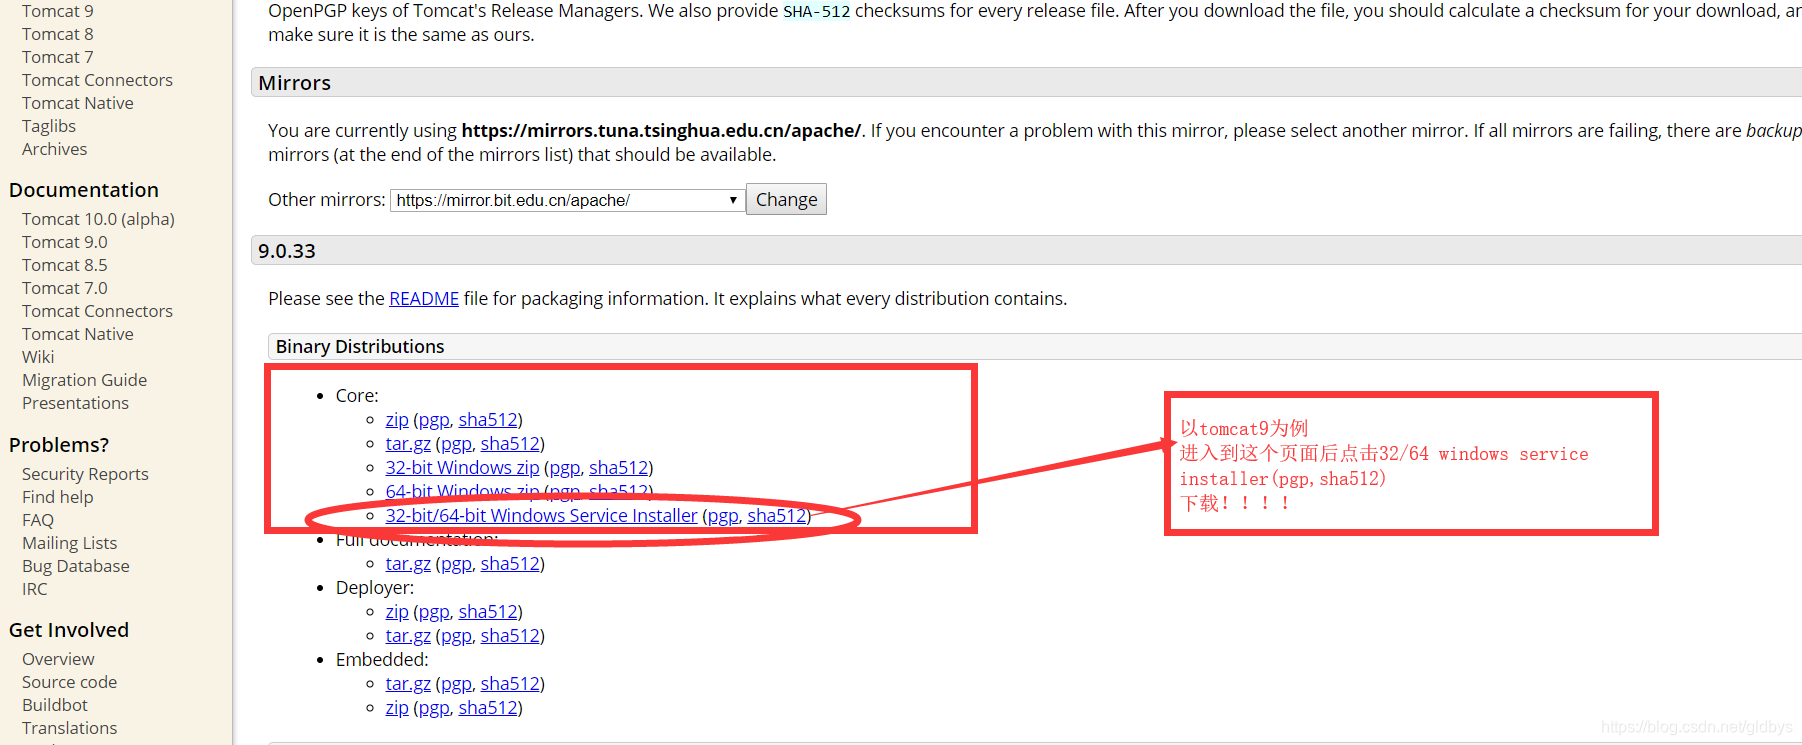The image size is (1802, 745).
Task: Open the IRC link
Action: pos(35,589)
